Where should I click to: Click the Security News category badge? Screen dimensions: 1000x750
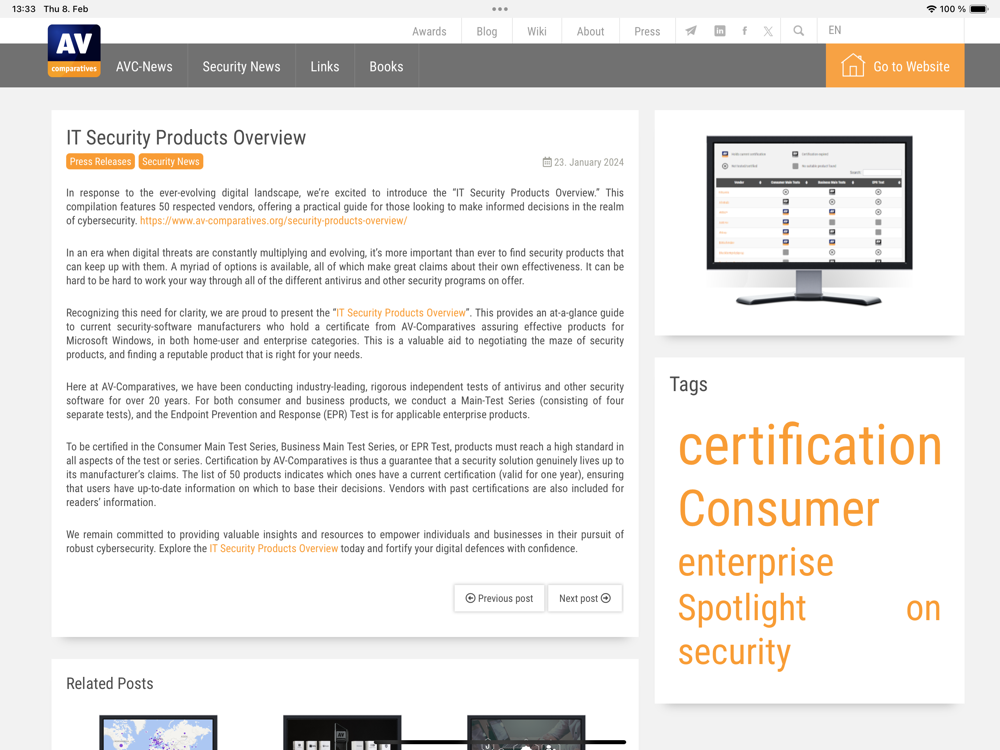170,161
